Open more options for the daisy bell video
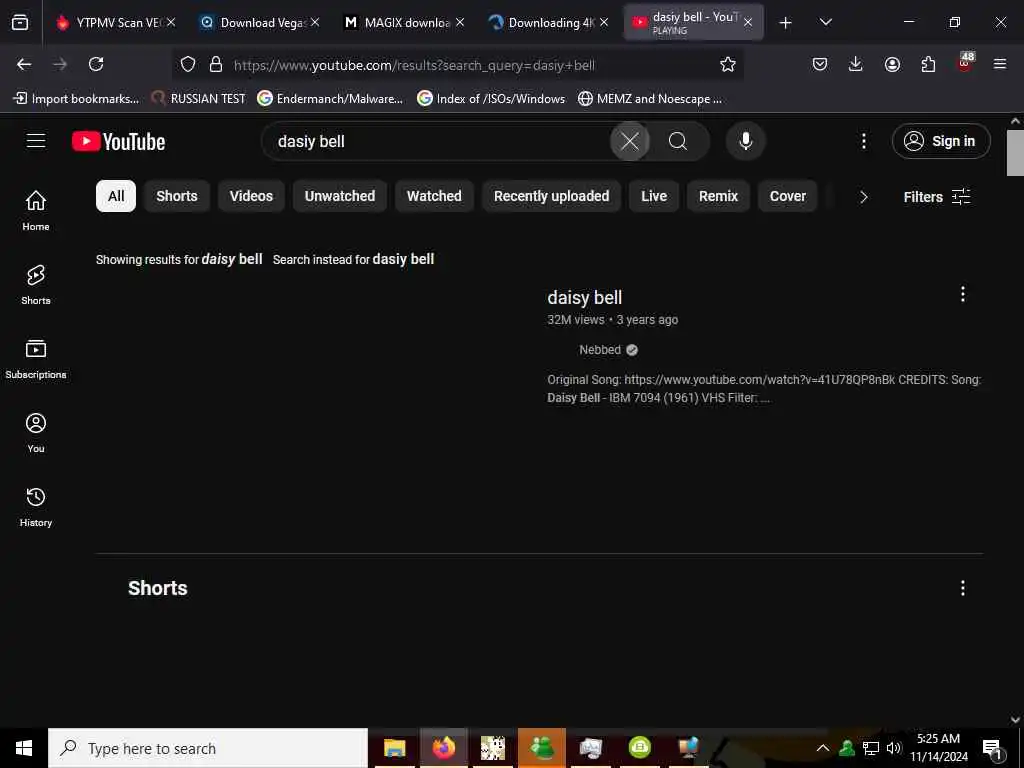The width and height of the screenshot is (1024, 768). 963,295
